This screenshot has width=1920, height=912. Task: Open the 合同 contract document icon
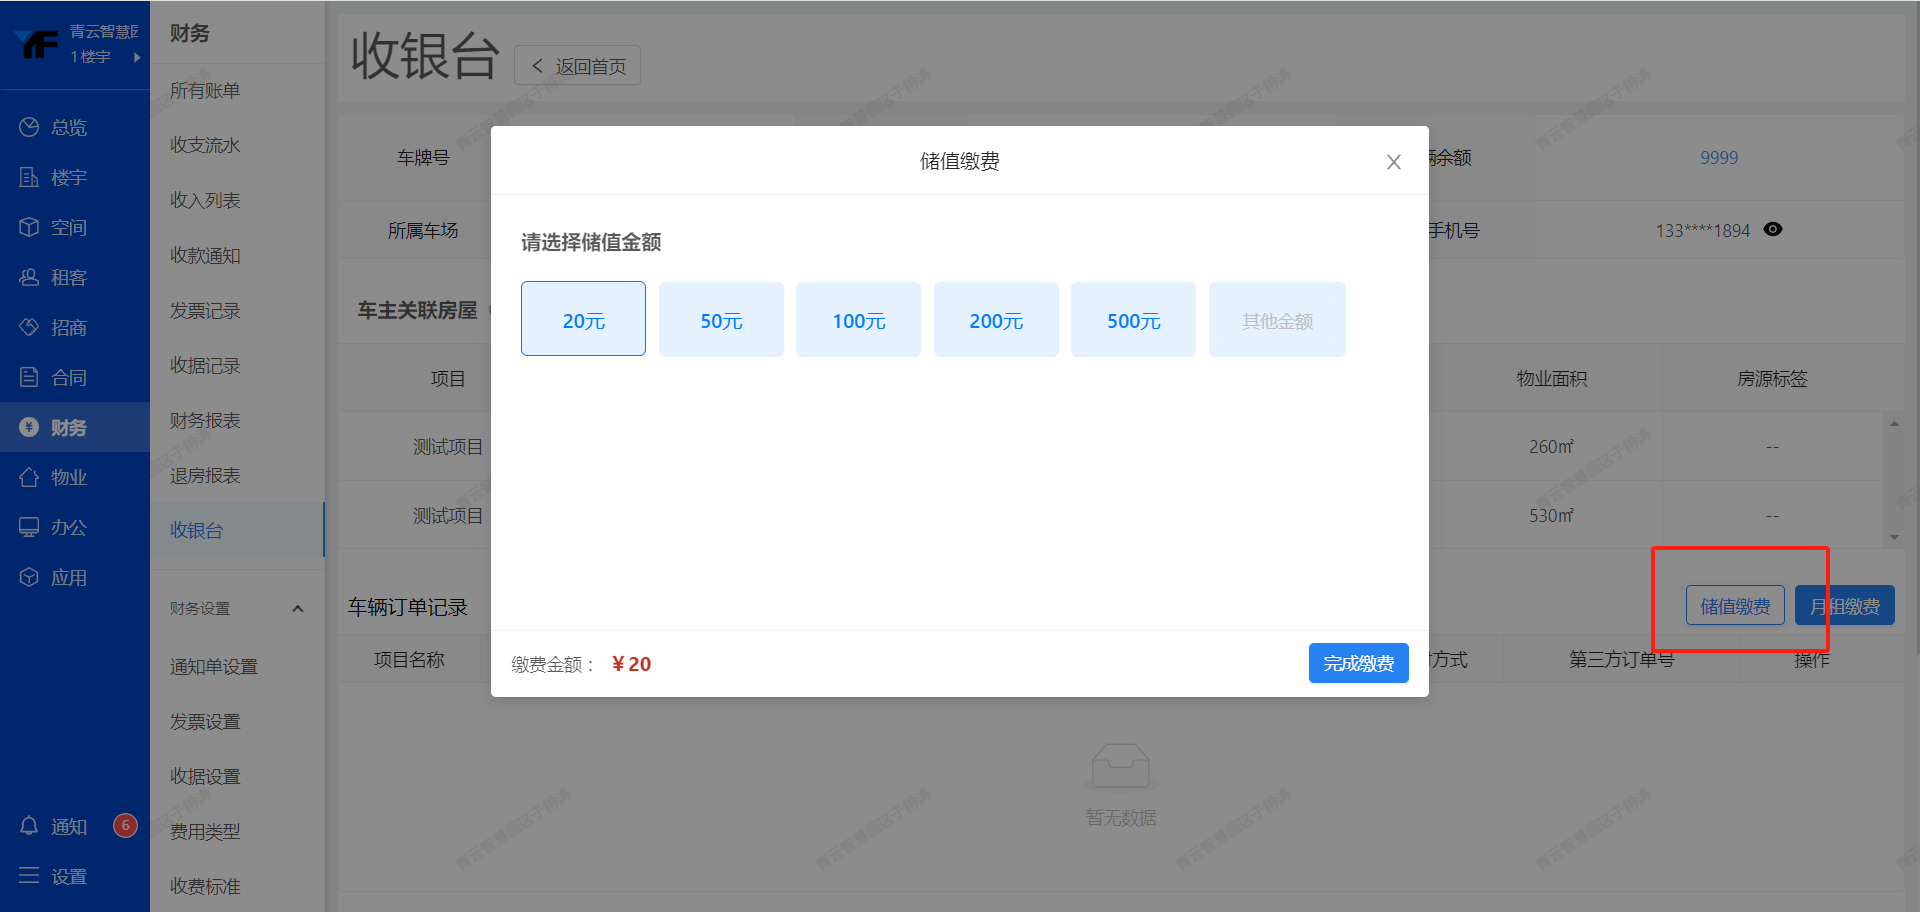(29, 377)
